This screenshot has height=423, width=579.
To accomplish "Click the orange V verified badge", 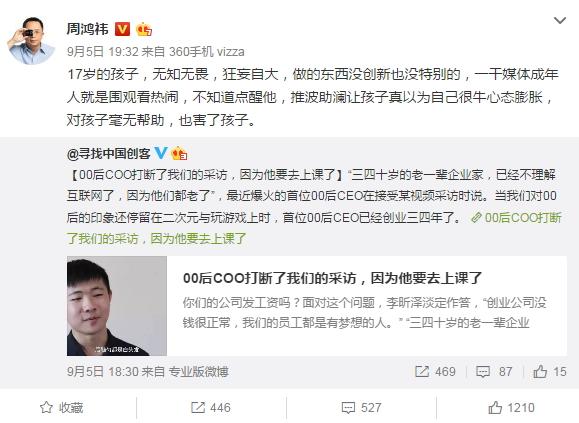I will pyautogui.click(x=123, y=29).
